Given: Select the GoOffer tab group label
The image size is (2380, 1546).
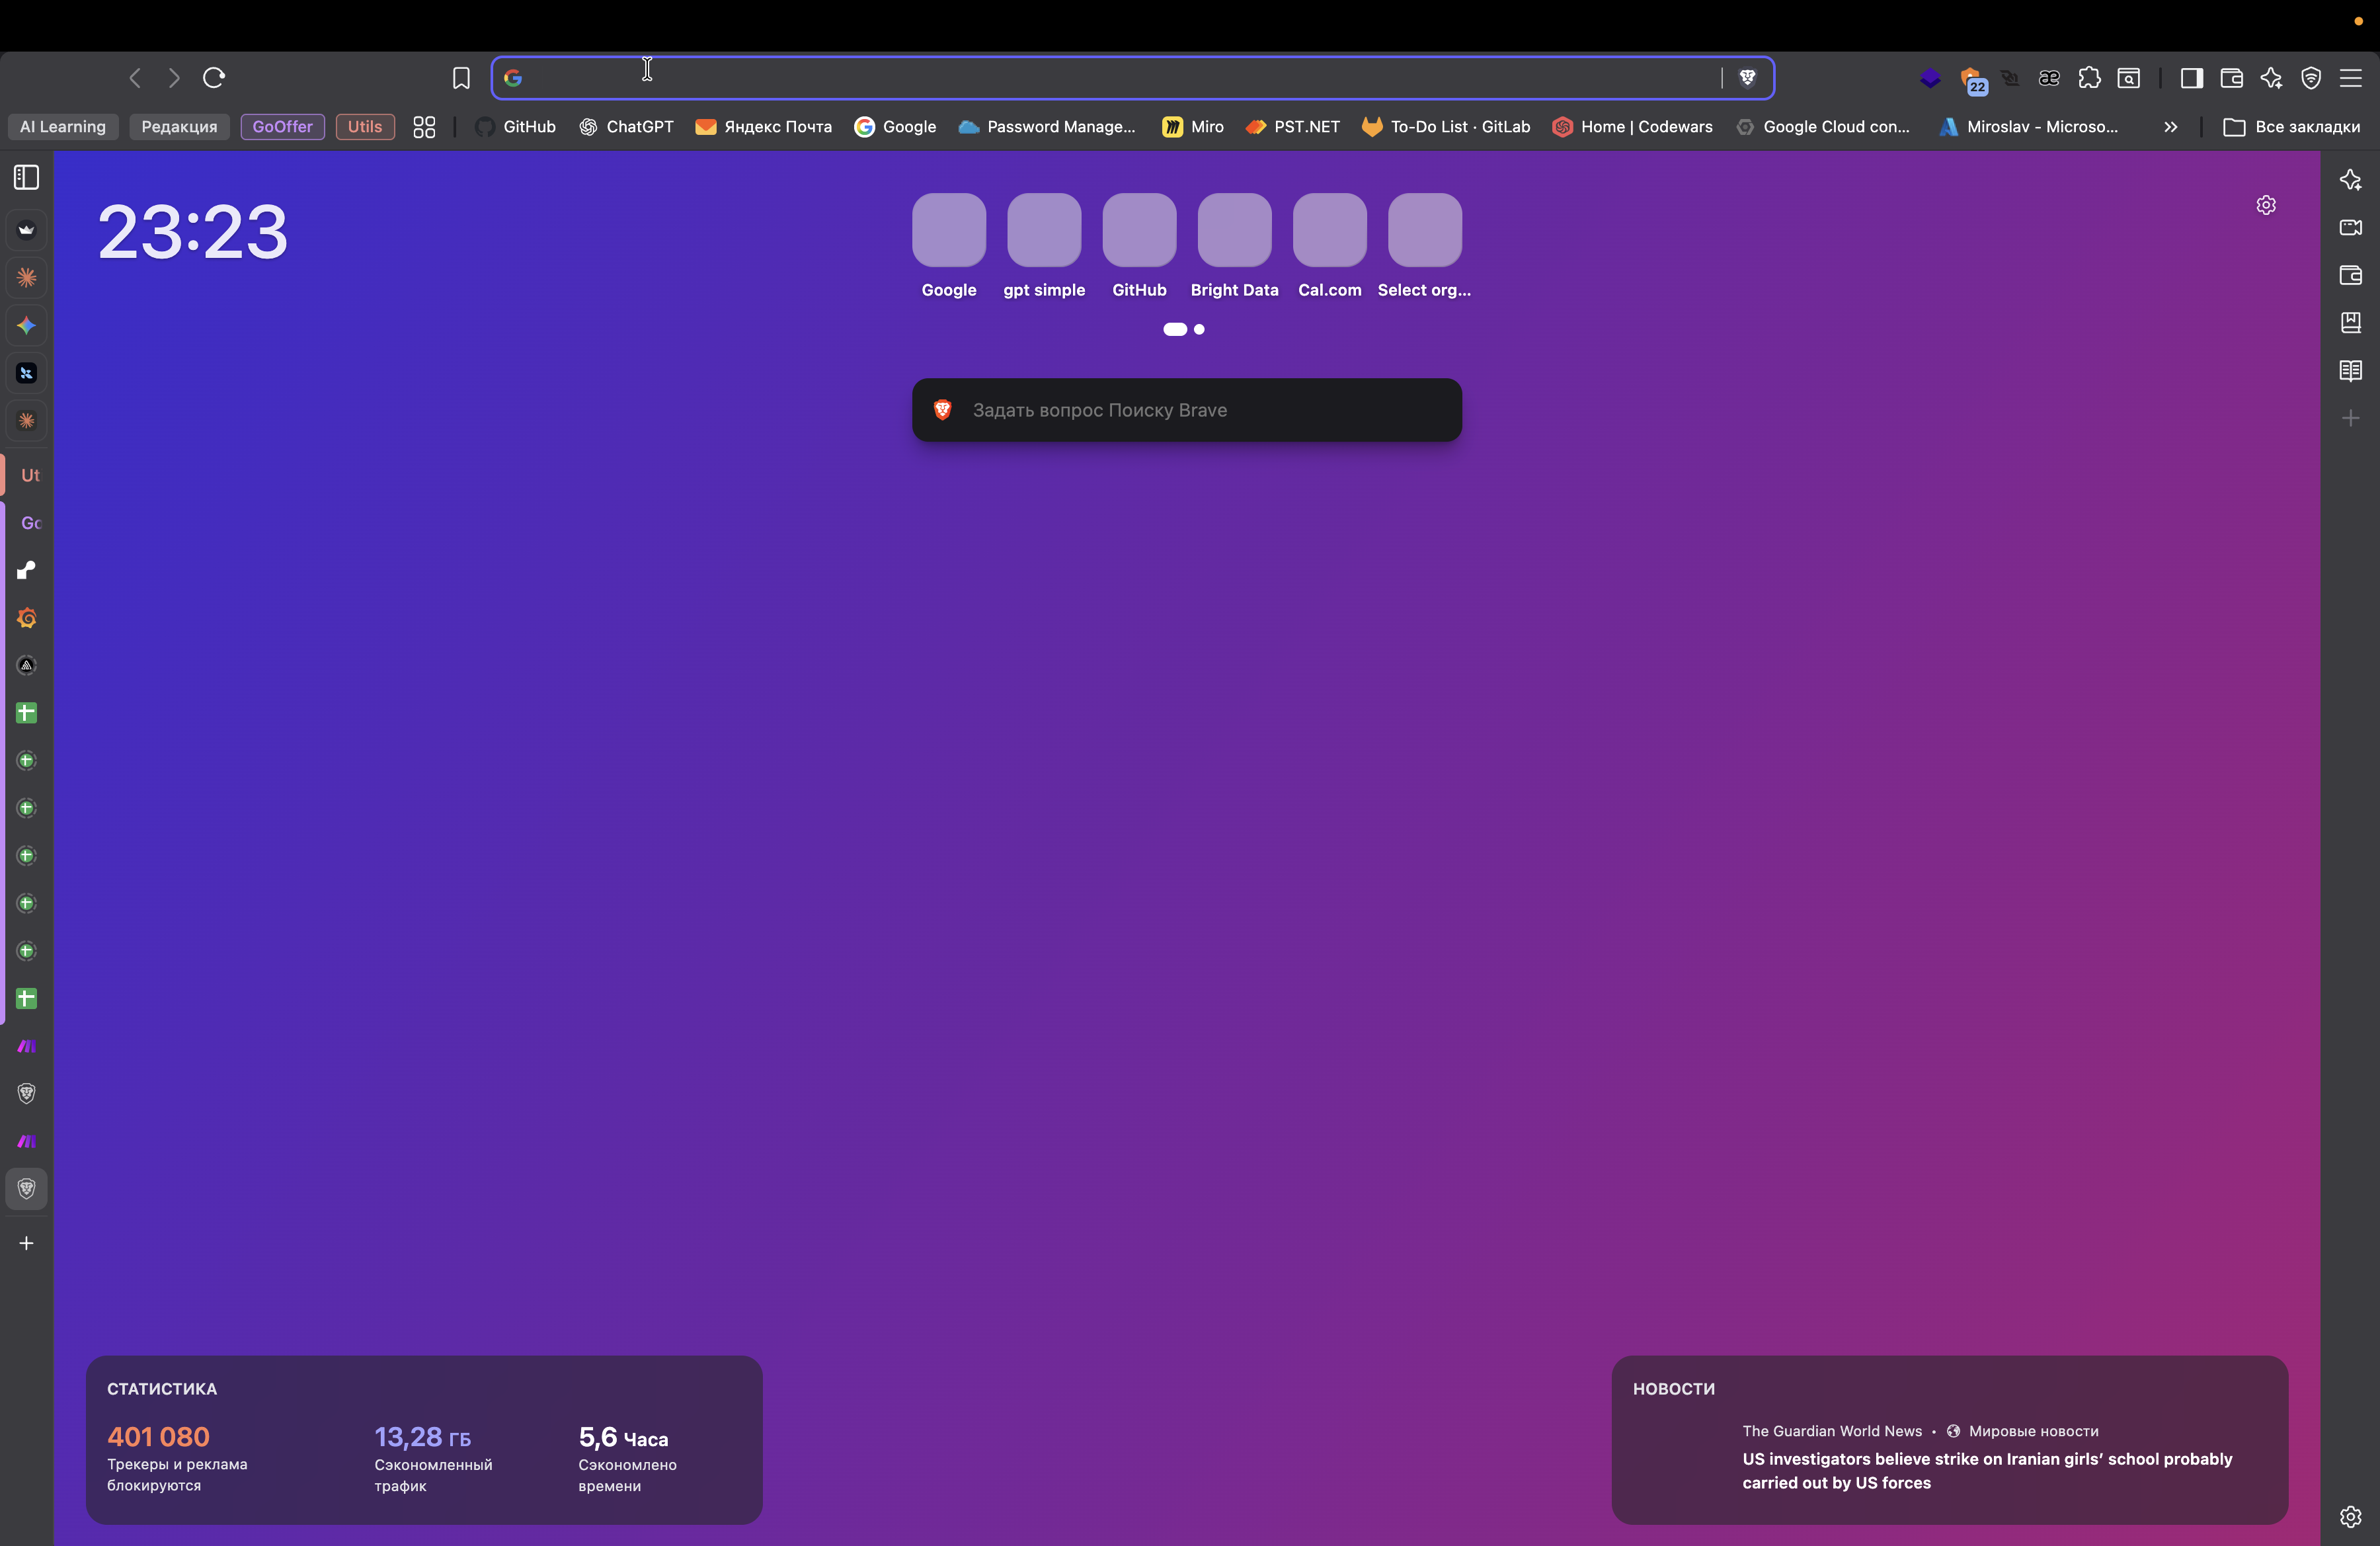Looking at the screenshot, I should point(282,127).
